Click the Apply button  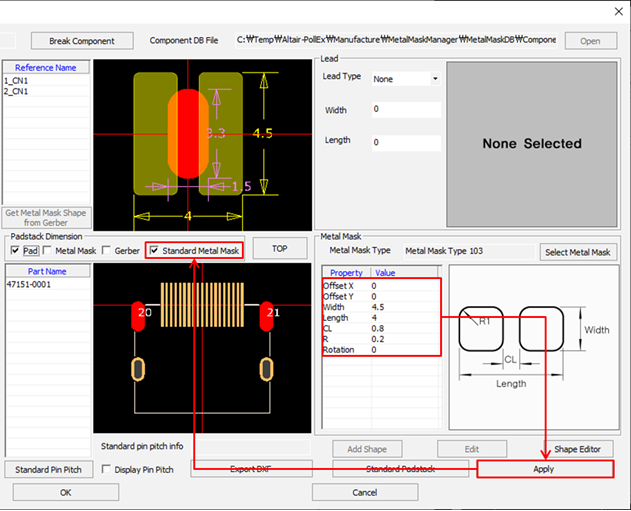pos(543,469)
